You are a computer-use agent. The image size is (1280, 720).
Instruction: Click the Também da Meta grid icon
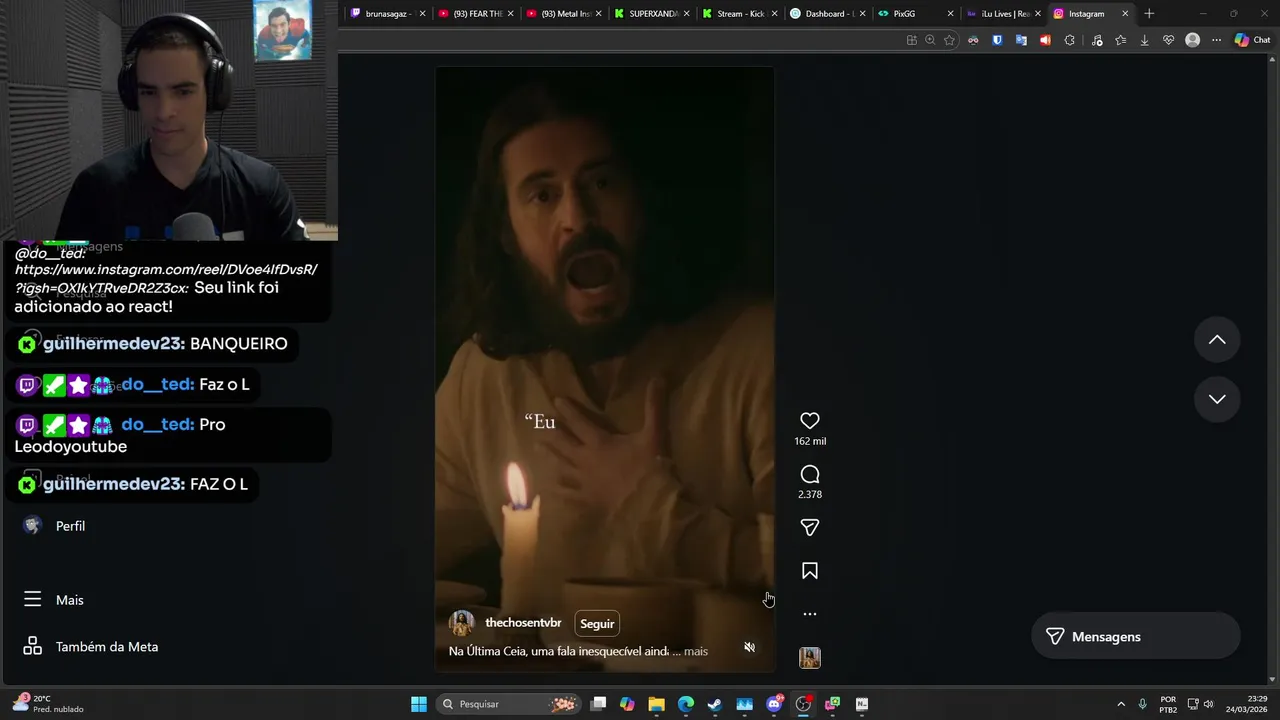pyautogui.click(x=33, y=646)
